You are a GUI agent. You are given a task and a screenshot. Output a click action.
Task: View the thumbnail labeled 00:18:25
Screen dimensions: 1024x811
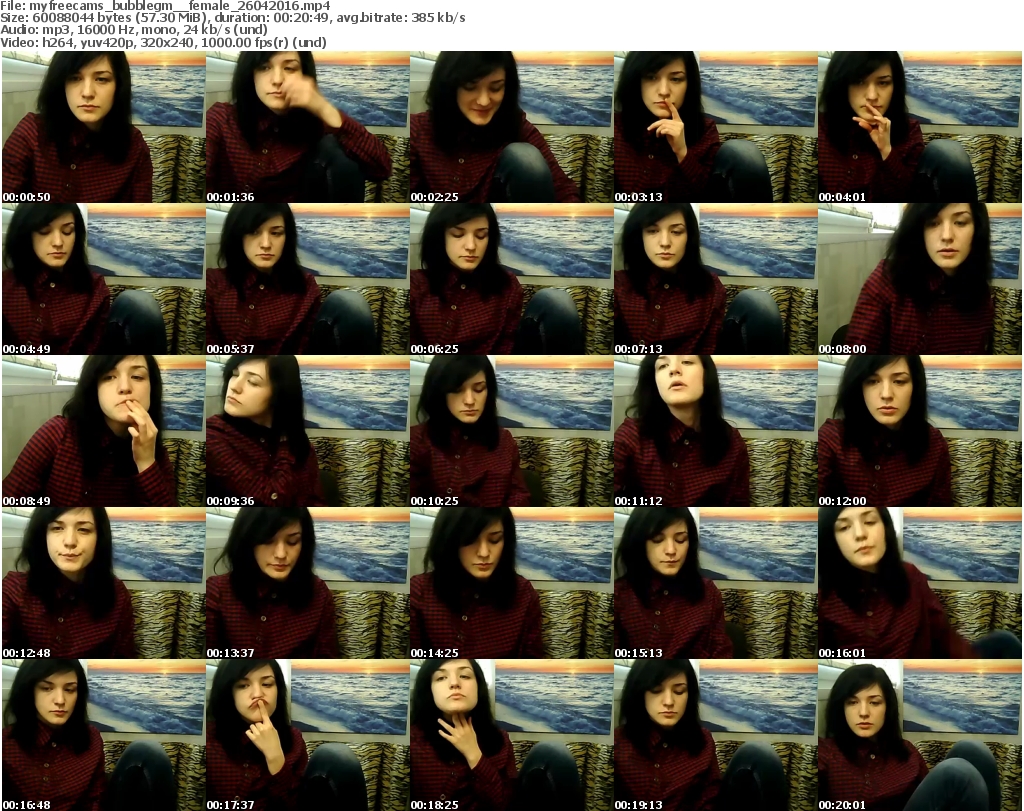(x=511, y=735)
